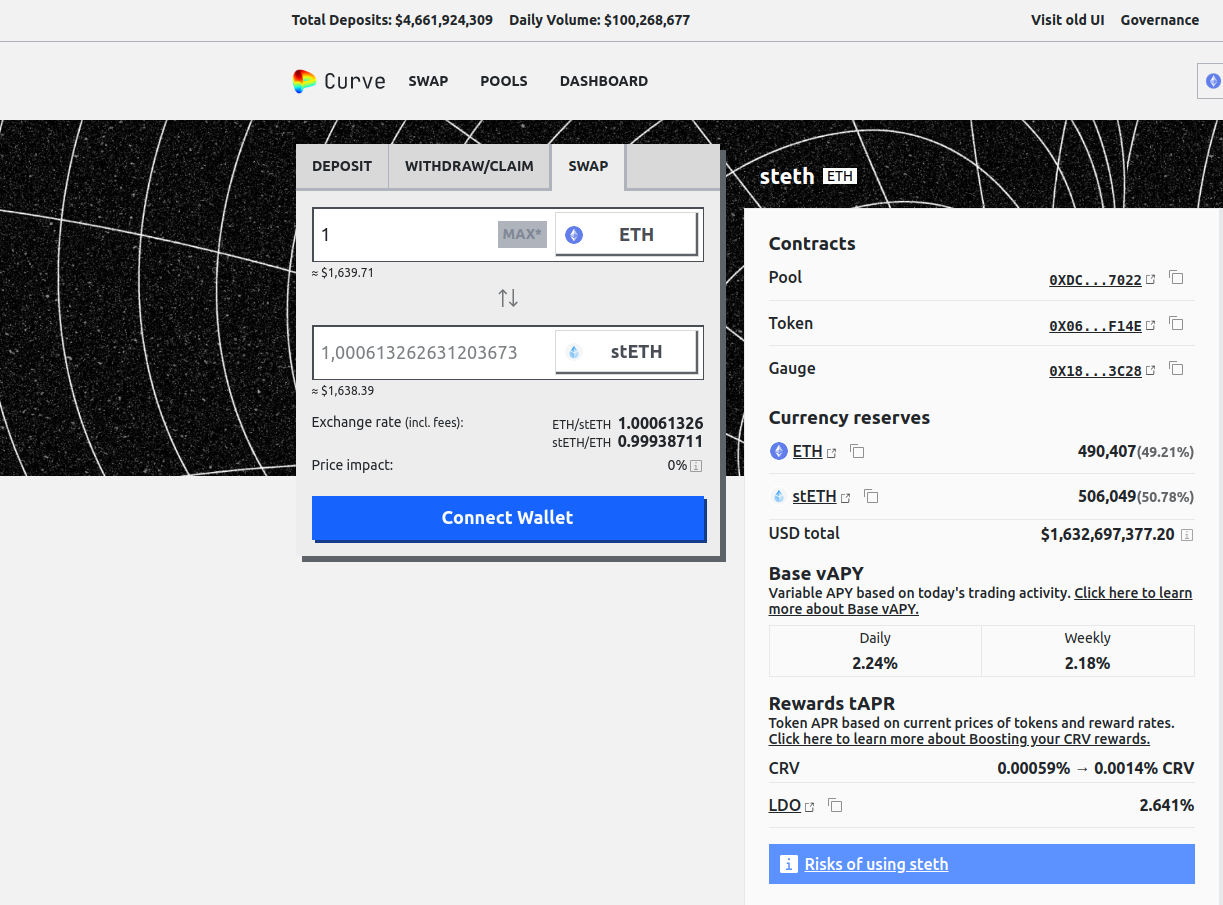
Task: Open the network selector in header
Action: pos(1212,81)
